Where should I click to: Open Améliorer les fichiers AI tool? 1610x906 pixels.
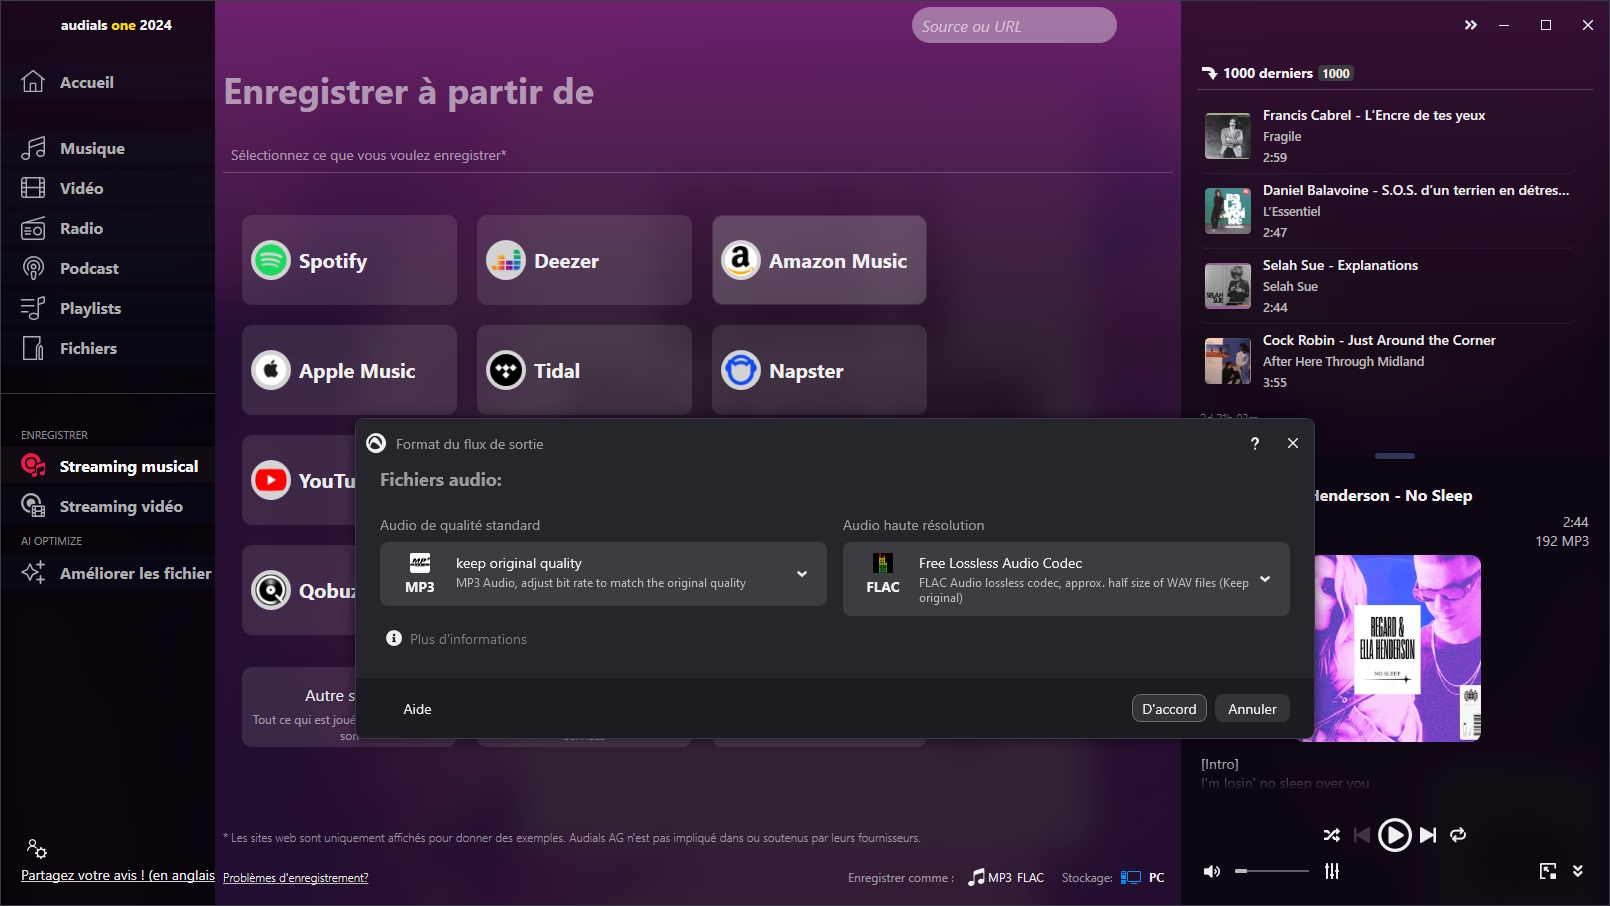107,573
